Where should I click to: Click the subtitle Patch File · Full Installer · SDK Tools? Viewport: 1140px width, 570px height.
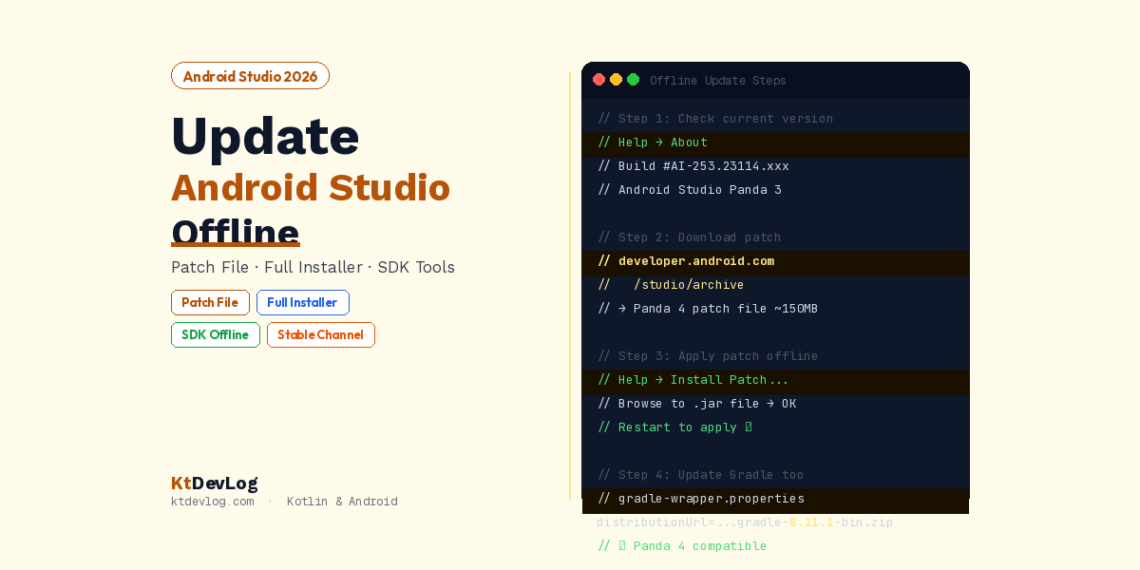[x=313, y=268]
